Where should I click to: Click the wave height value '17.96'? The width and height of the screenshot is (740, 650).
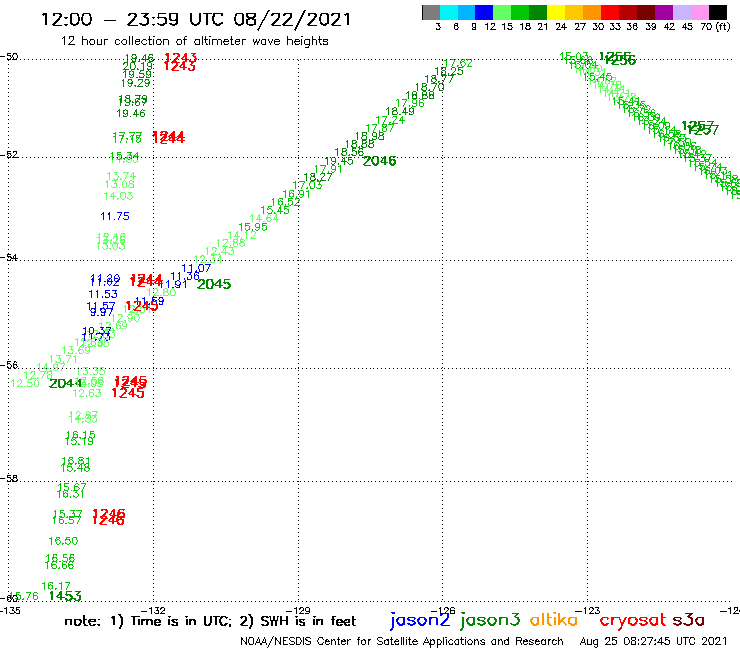pos(410,103)
